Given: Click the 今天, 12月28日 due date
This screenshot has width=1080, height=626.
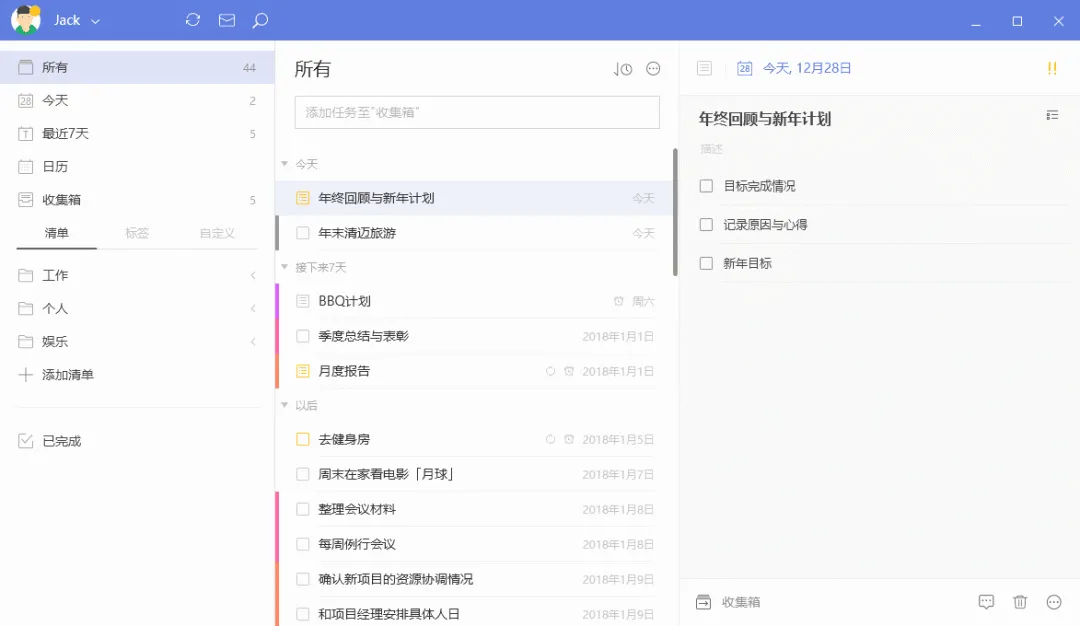Looking at the screenshot, I should [807, 68].
